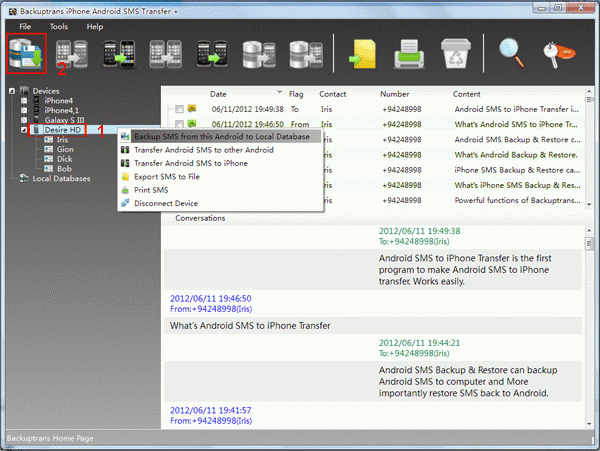Expand the iPhone4 device node
Viewport: 600px width, 451px height.
pos(24,101)
